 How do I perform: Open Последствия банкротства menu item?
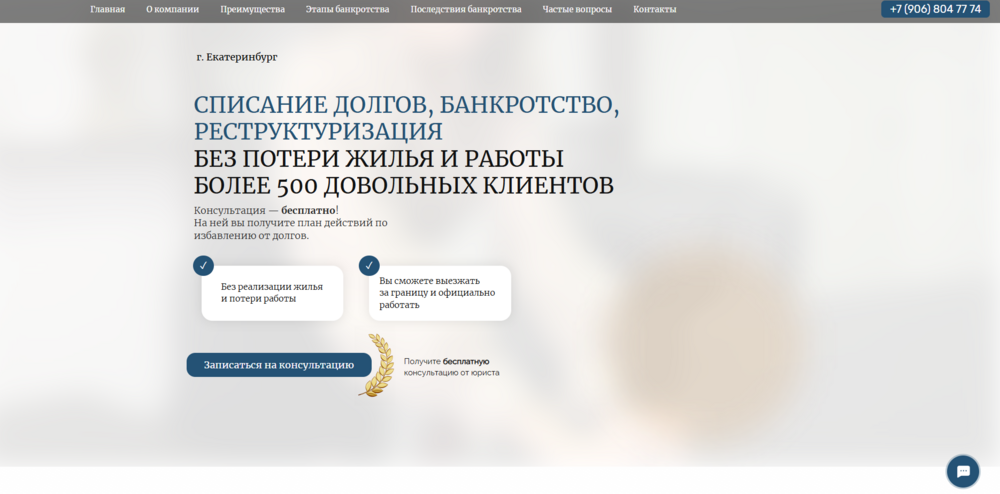coord(465,9)
